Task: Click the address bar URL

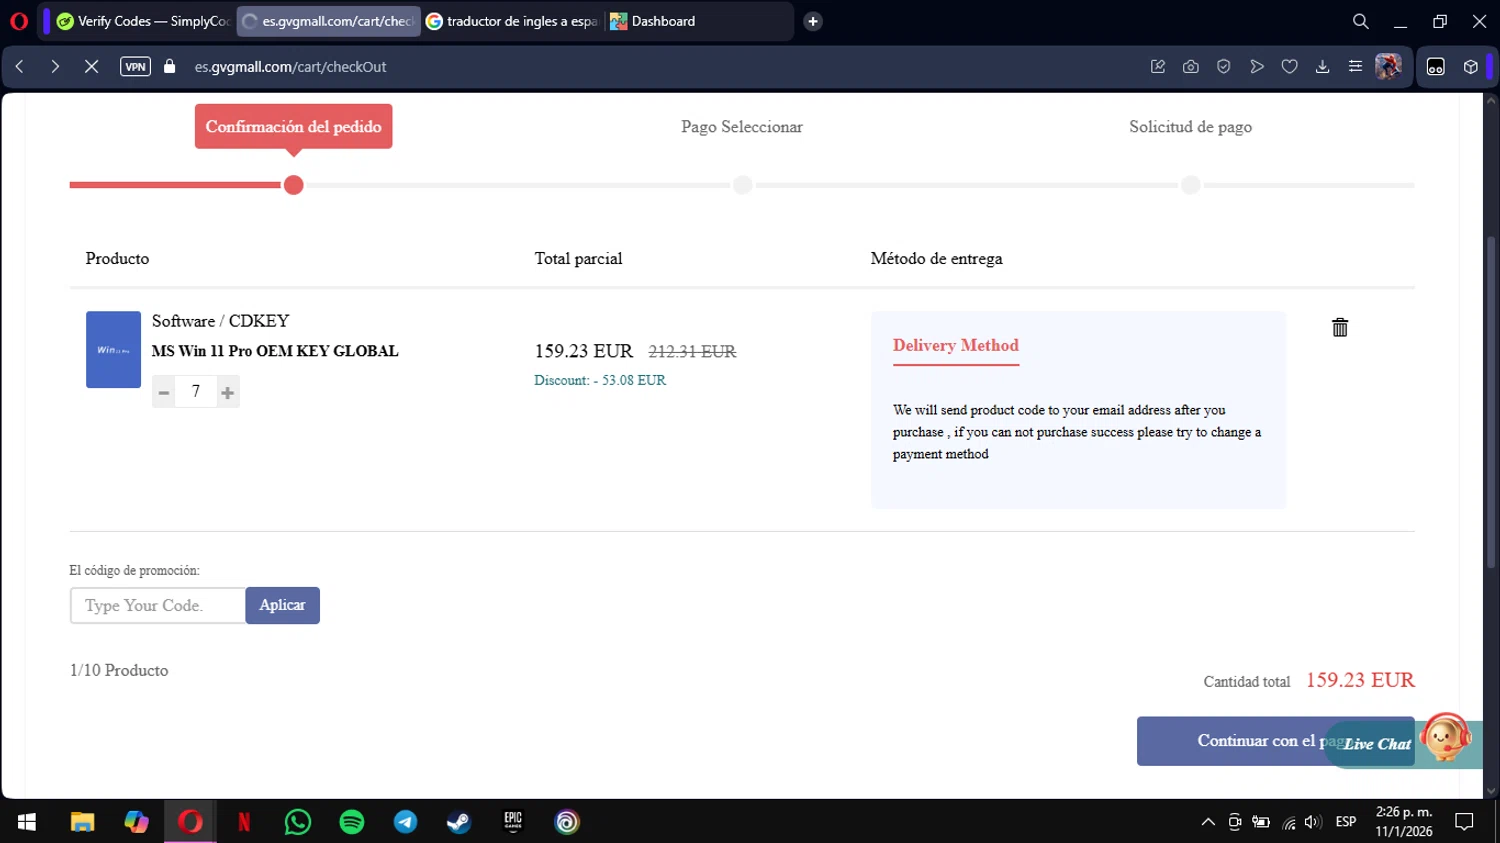Action: [290, 67]
